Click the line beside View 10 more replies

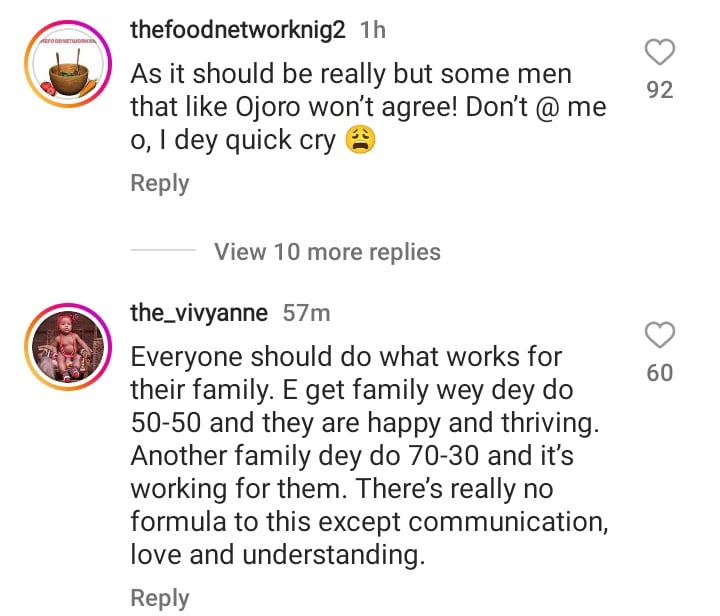pos(162,251)
